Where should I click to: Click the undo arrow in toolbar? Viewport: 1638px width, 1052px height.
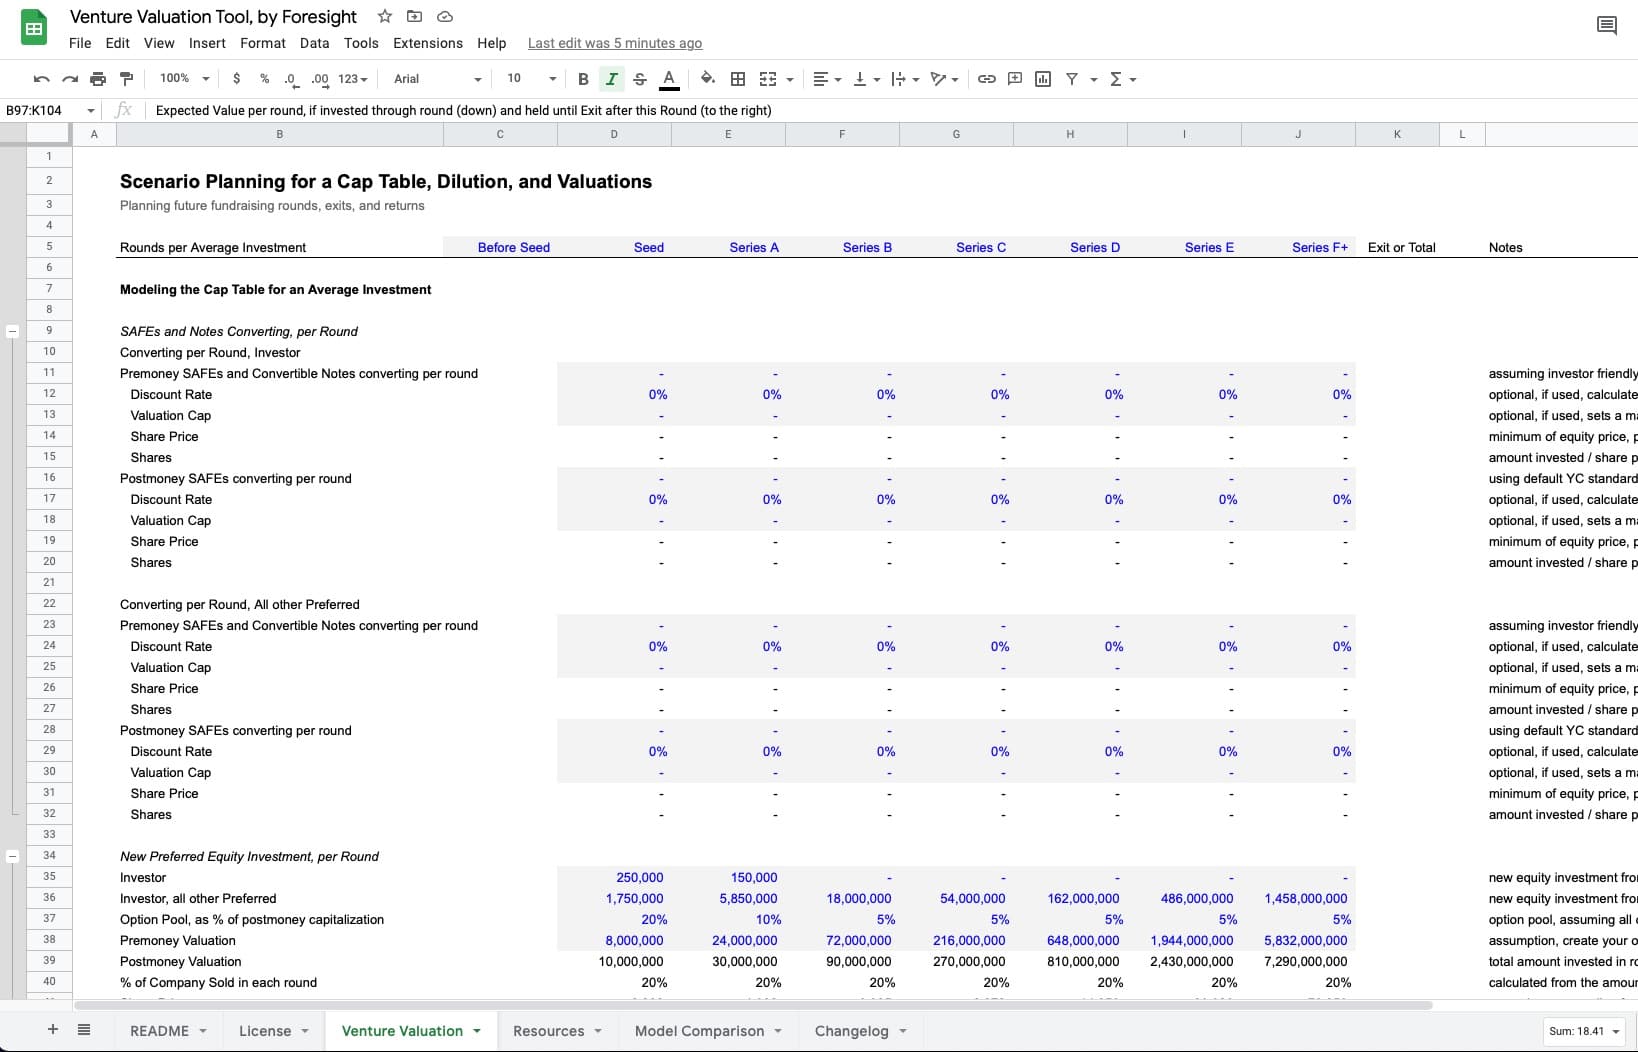41,79
